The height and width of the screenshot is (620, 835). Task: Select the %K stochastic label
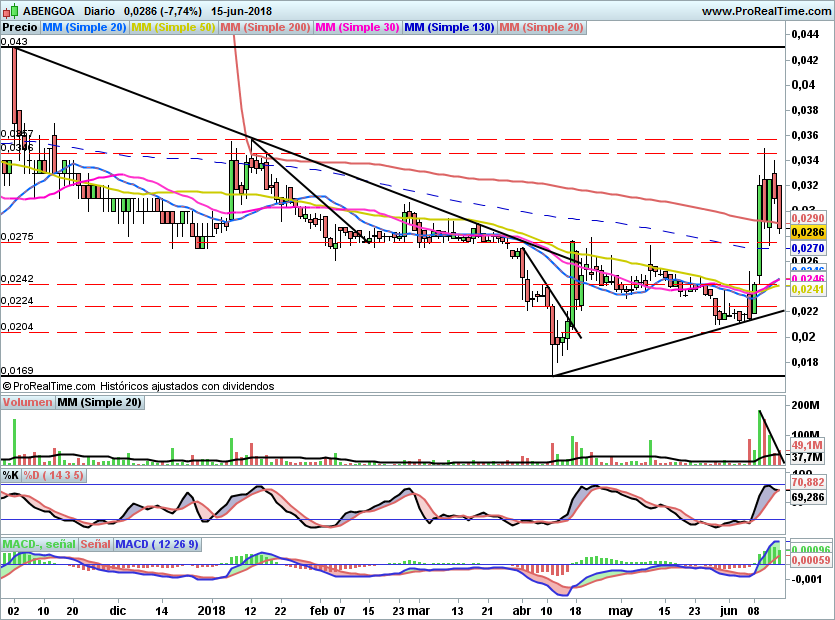coord(11,475)
